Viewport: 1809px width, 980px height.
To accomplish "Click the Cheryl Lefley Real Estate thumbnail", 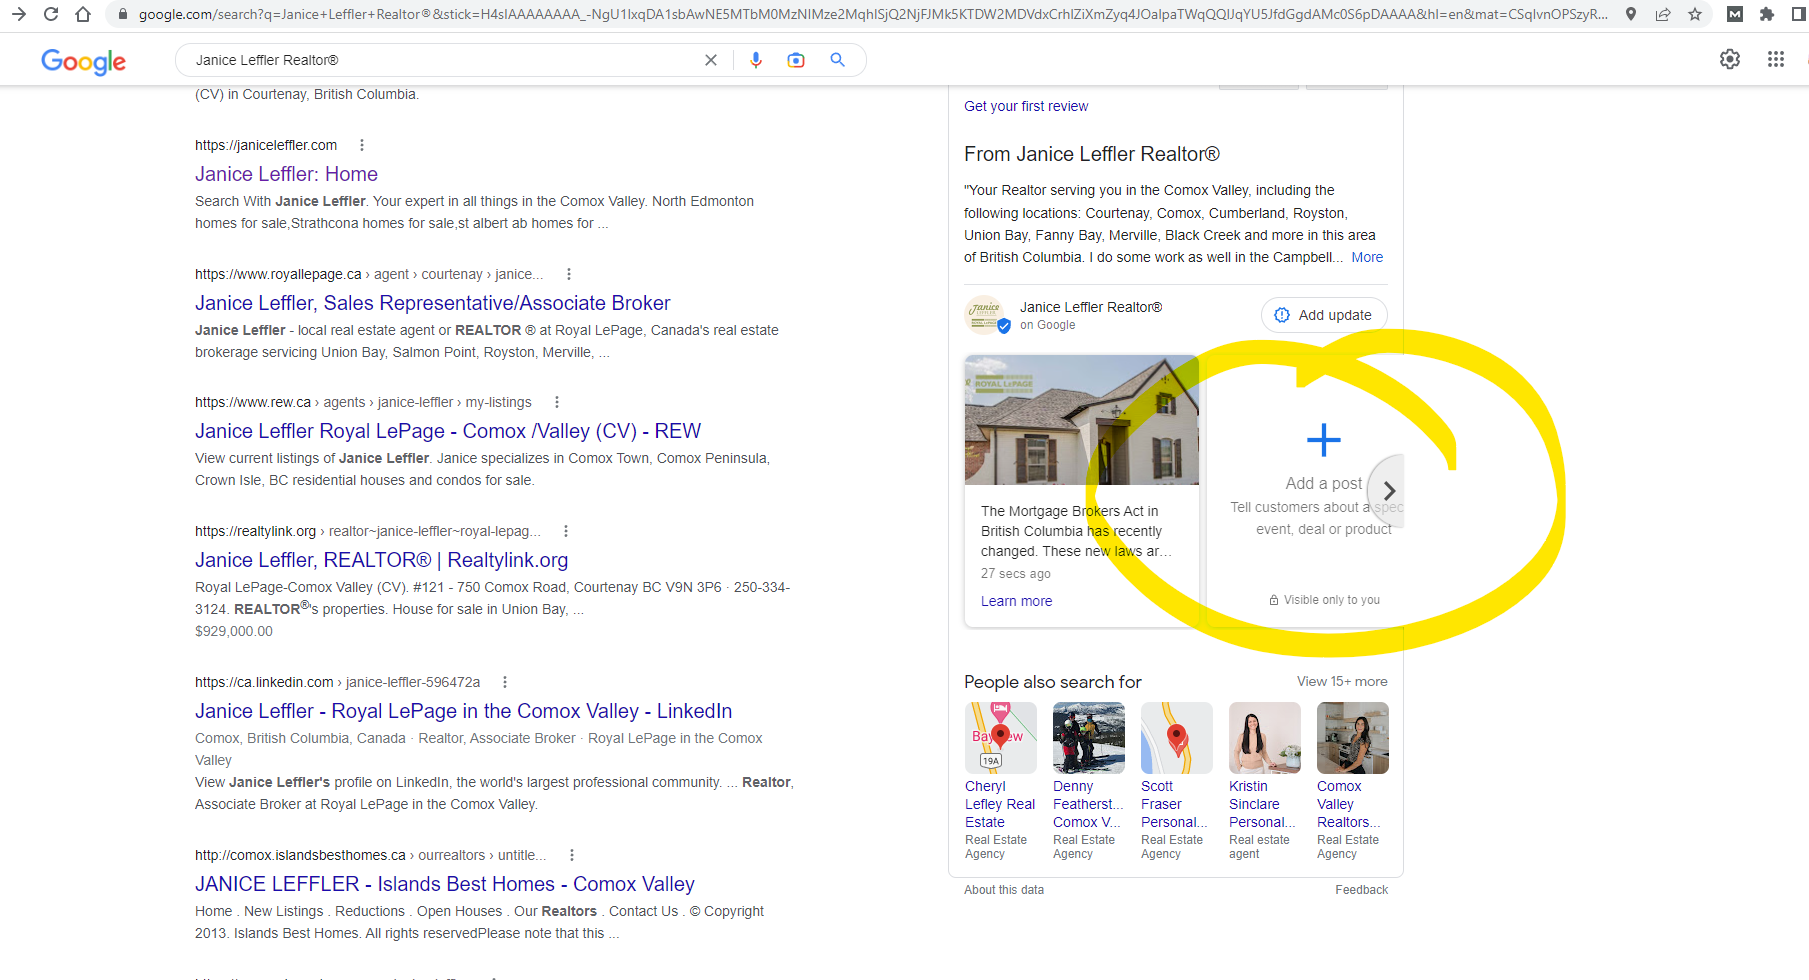I will pyautogui.click(x=1000, y=738).
